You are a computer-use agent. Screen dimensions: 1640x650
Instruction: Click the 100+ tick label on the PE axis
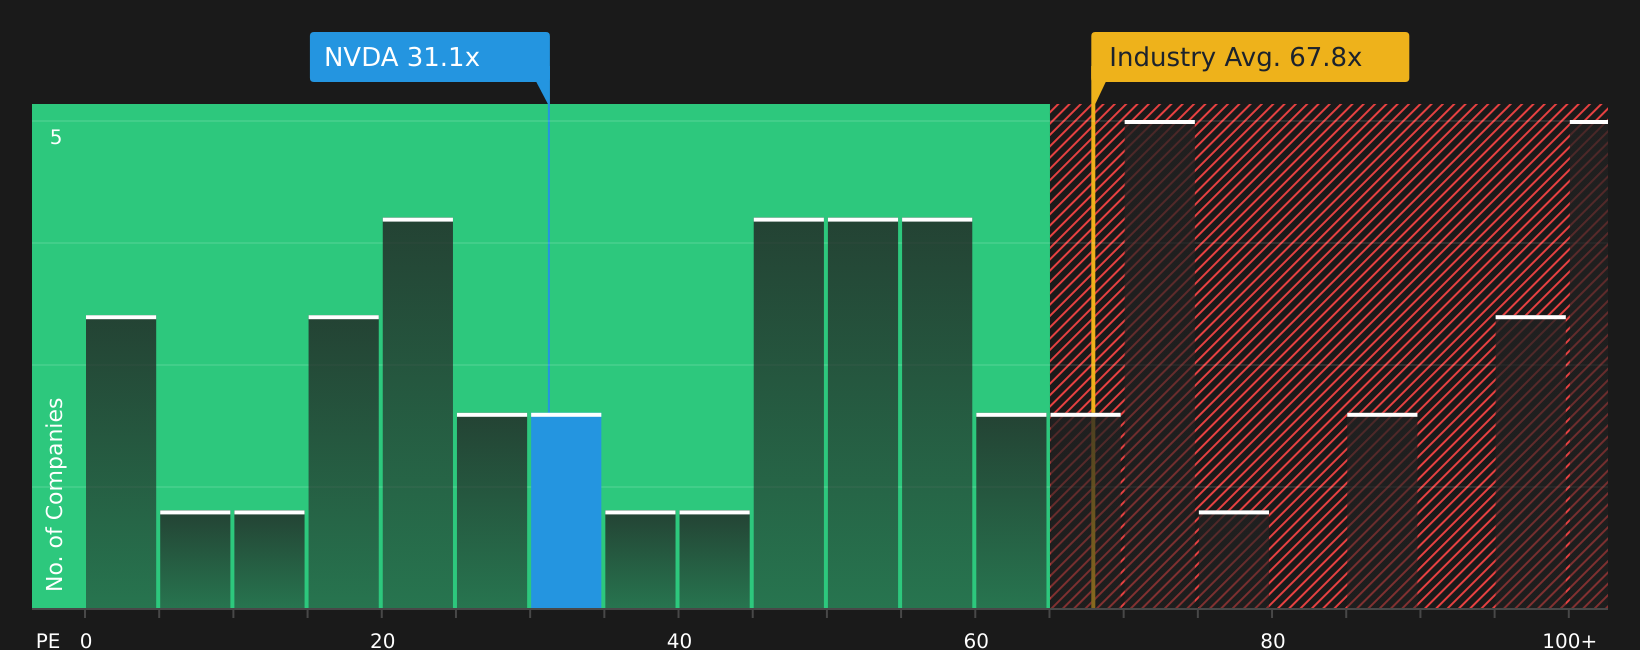point(1569,641)
